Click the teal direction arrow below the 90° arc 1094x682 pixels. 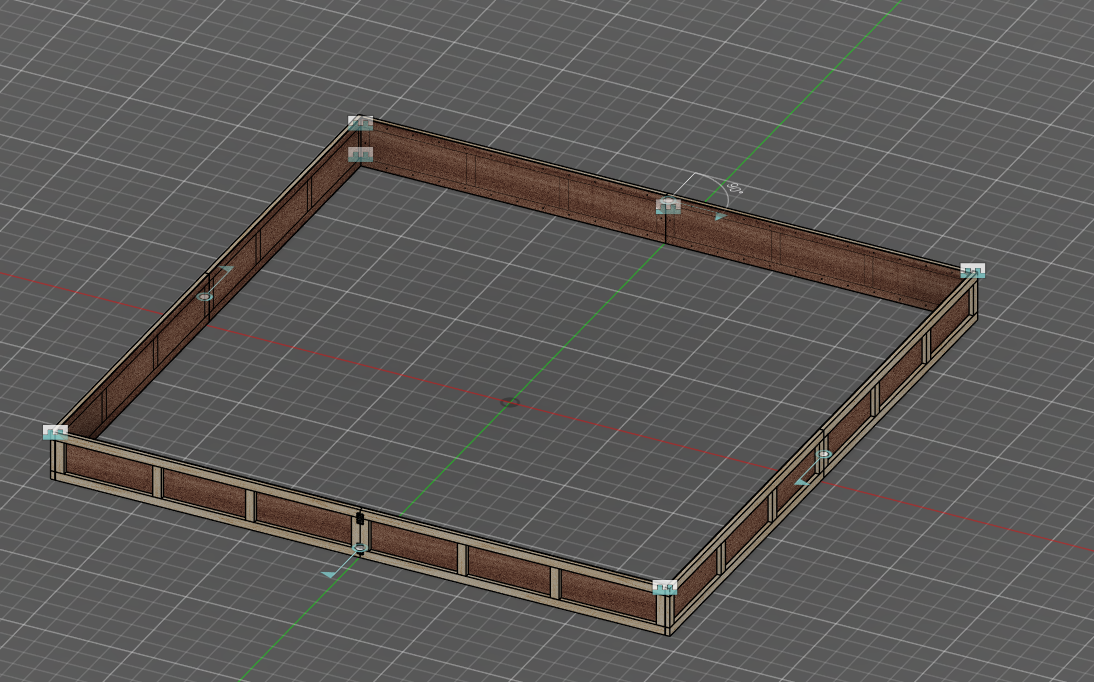(721, 217)
